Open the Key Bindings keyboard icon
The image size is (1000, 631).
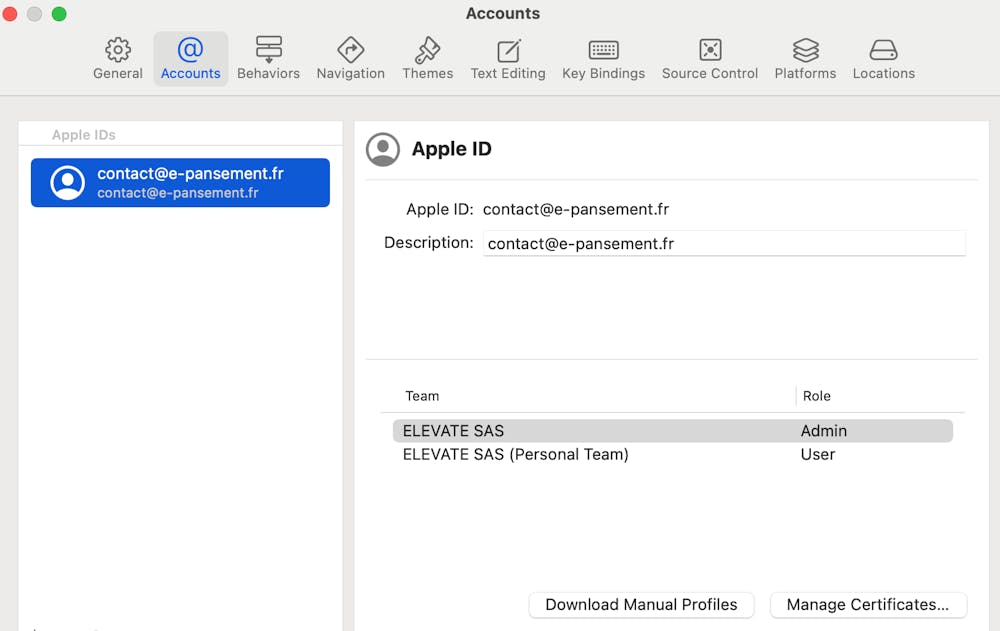click(x=603, y=50)
